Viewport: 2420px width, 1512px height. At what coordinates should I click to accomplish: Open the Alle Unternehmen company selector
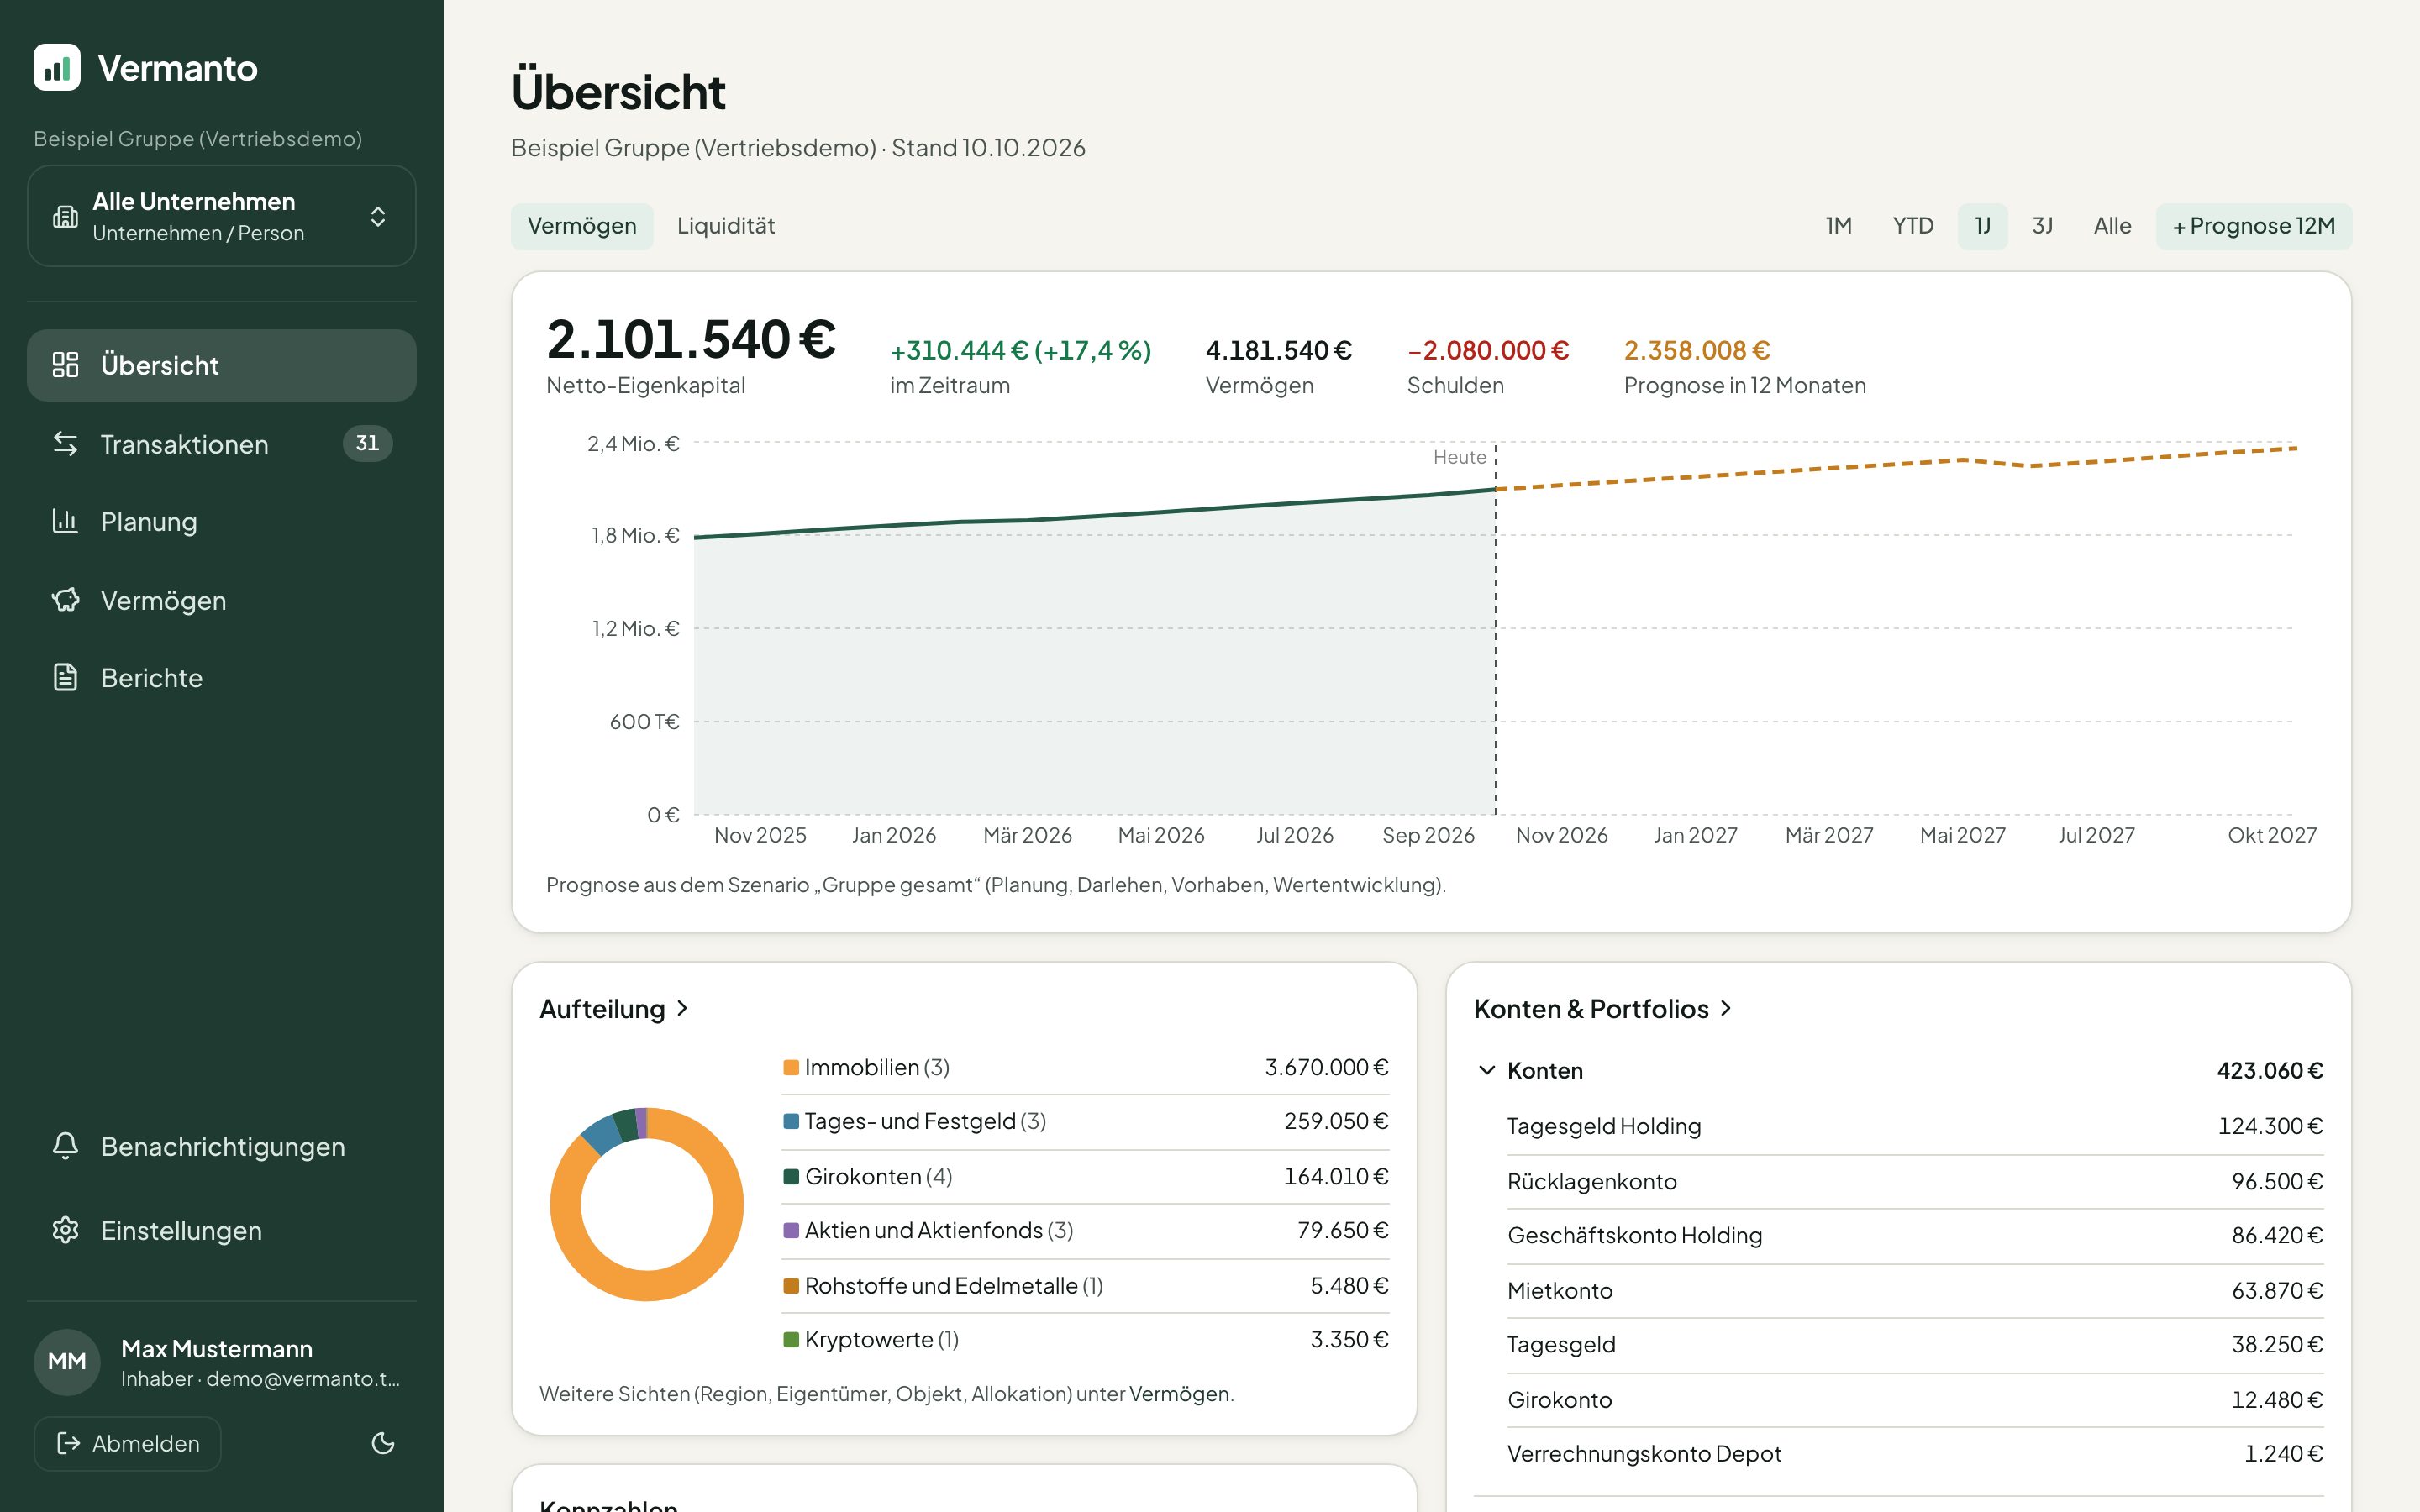tap(222, 216)
